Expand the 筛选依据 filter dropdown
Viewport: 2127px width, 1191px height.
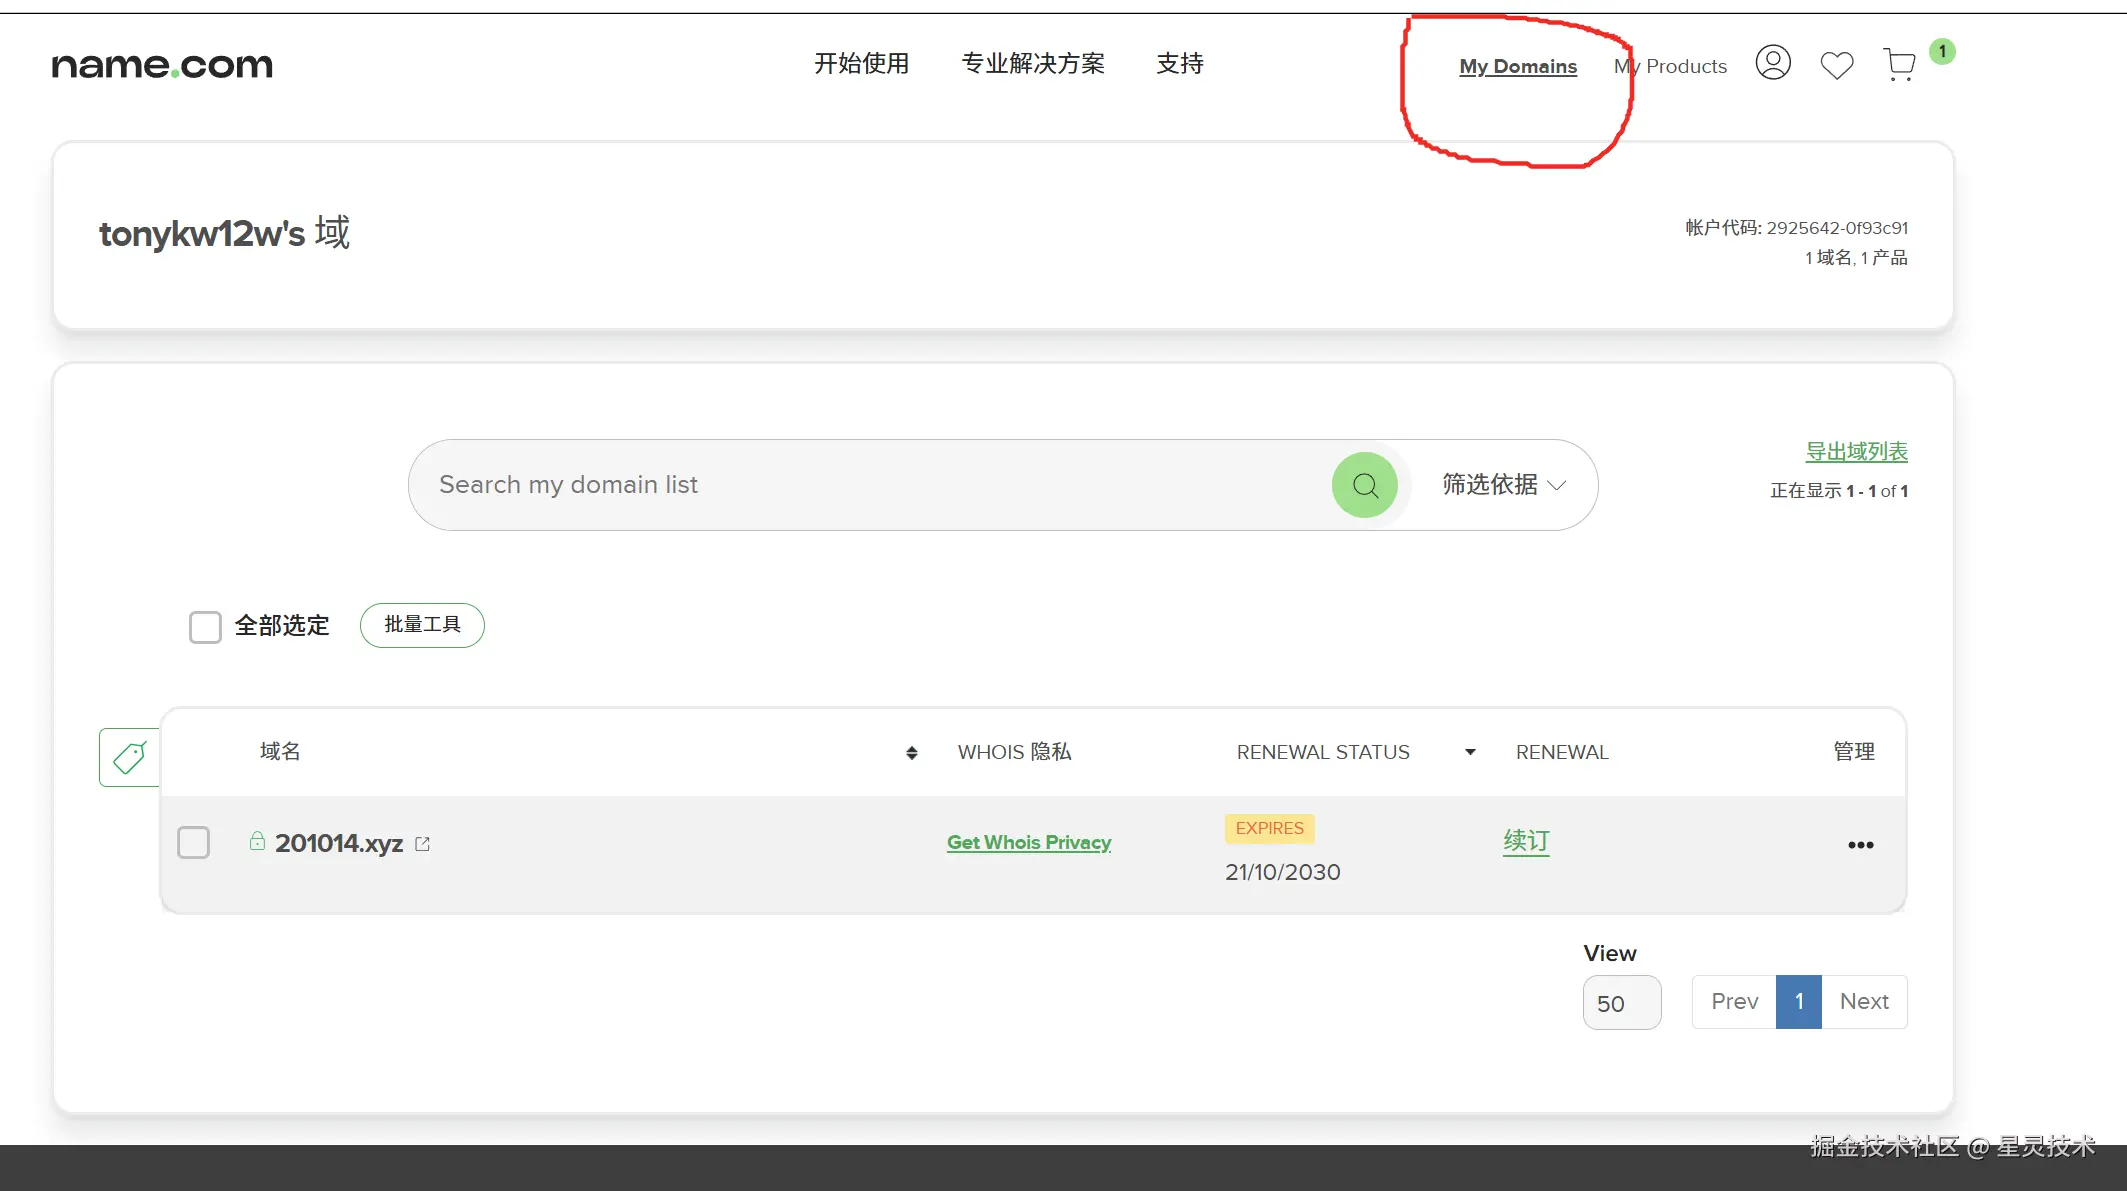[1503, 485]
